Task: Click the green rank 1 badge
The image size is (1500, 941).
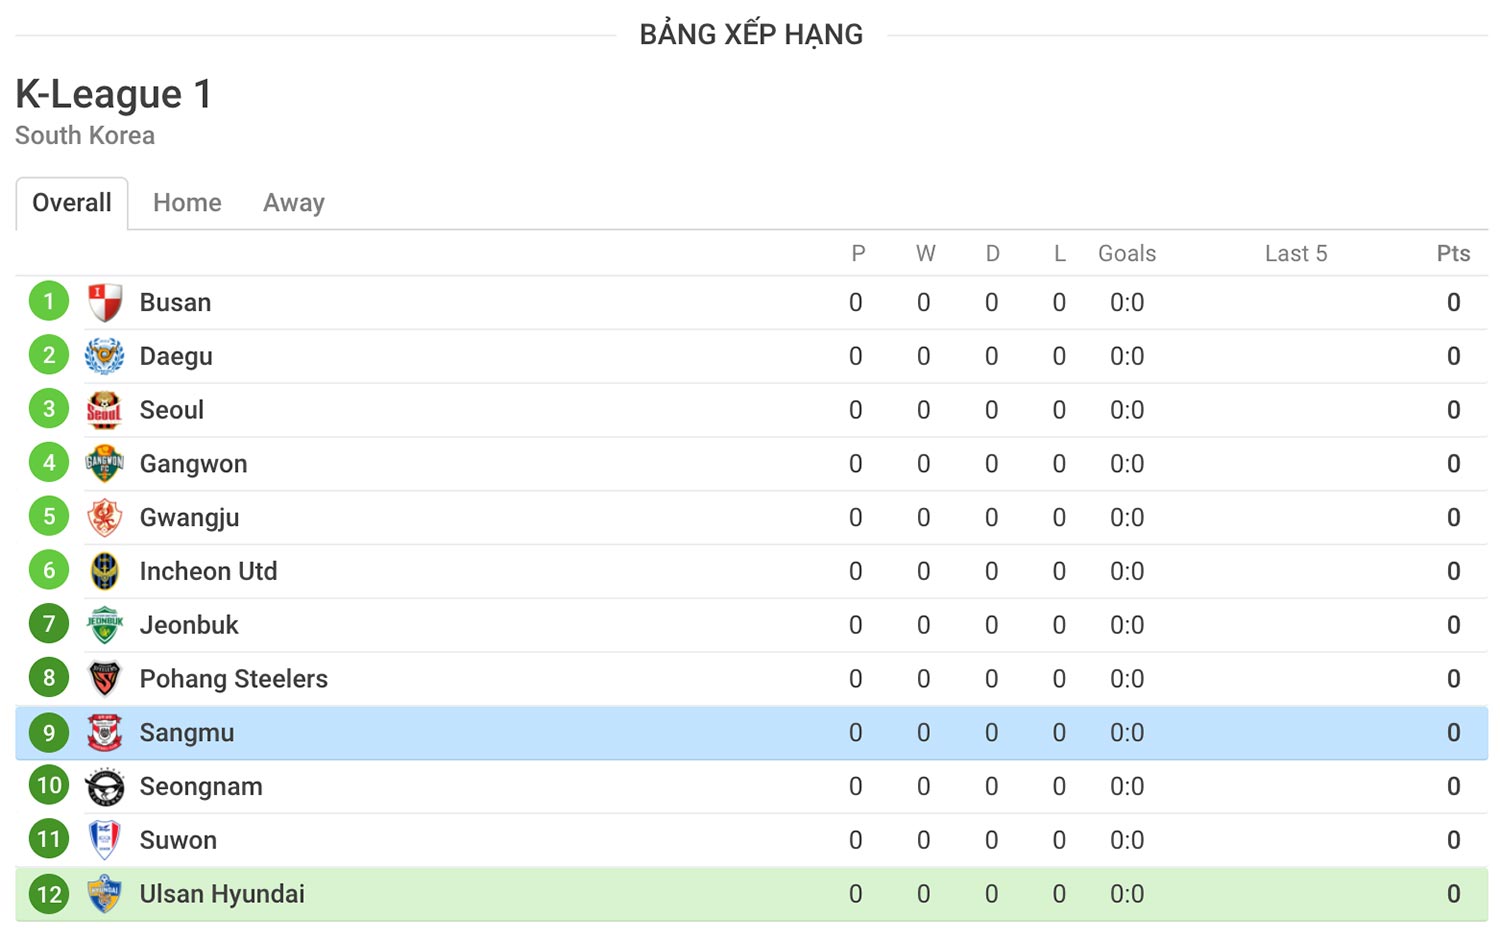Action: pyautogui.click(x=49, y=301)
